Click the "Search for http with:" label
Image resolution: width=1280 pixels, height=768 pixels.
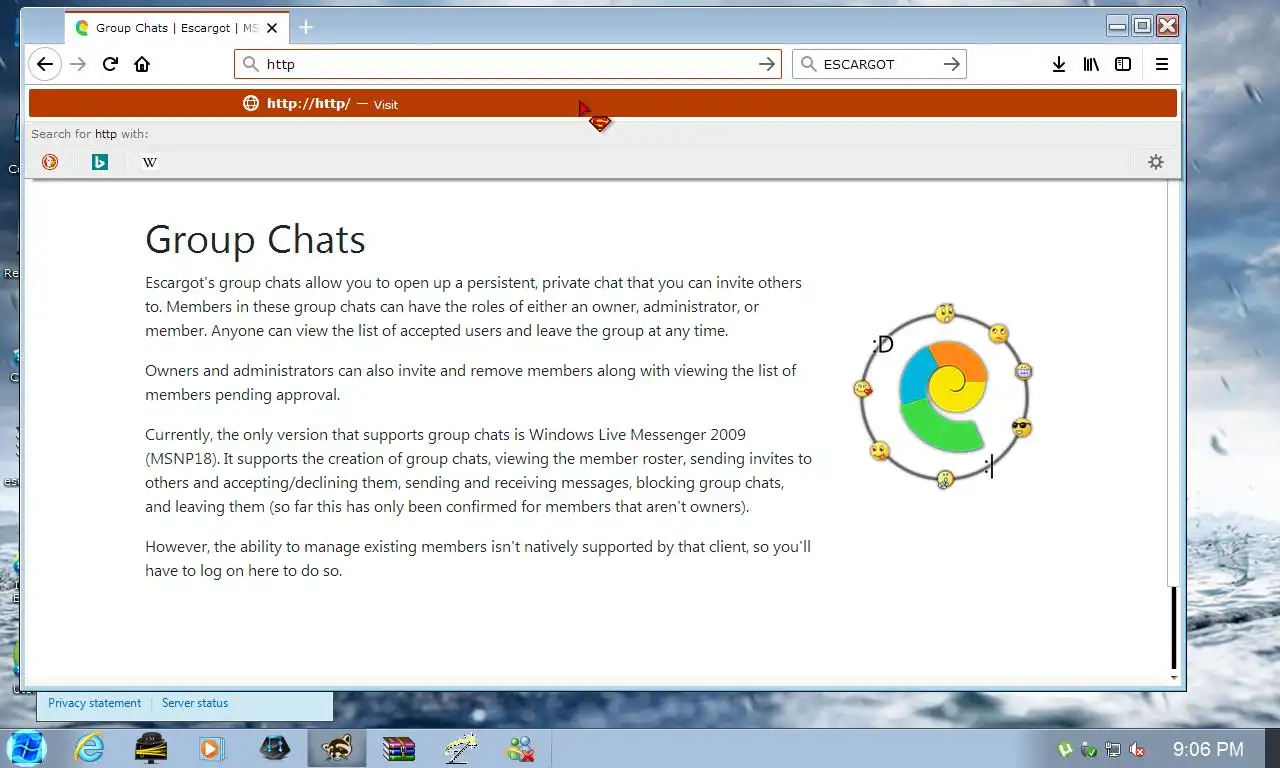tap(89, 134)
